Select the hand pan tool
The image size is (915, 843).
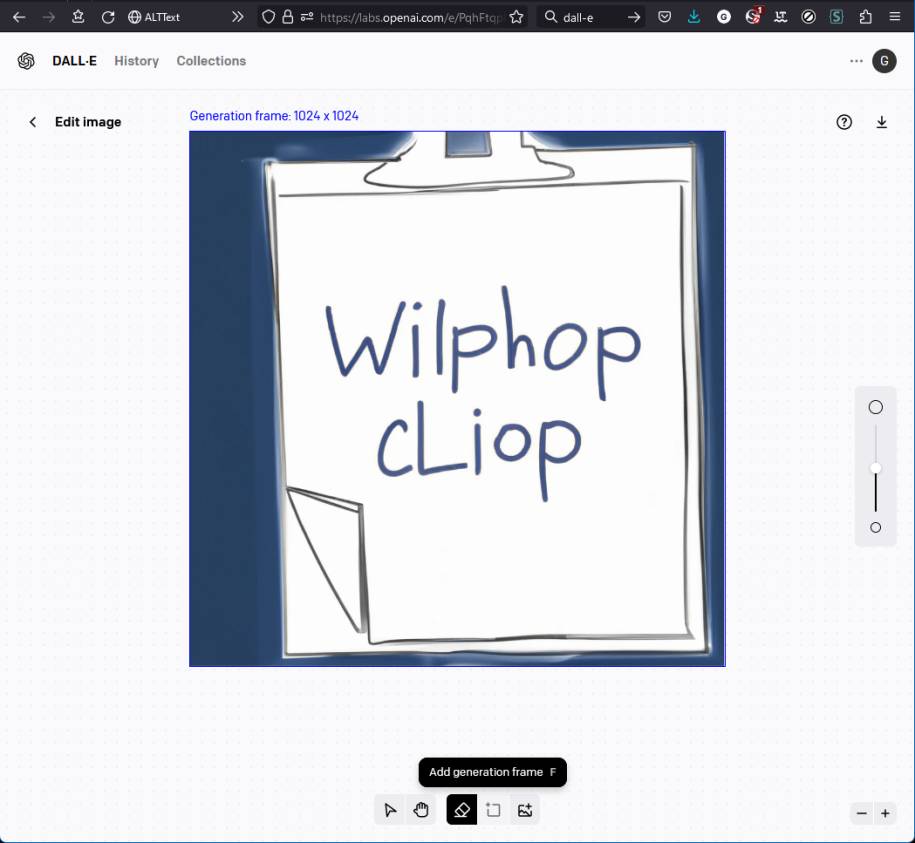(x=421, y=810)
